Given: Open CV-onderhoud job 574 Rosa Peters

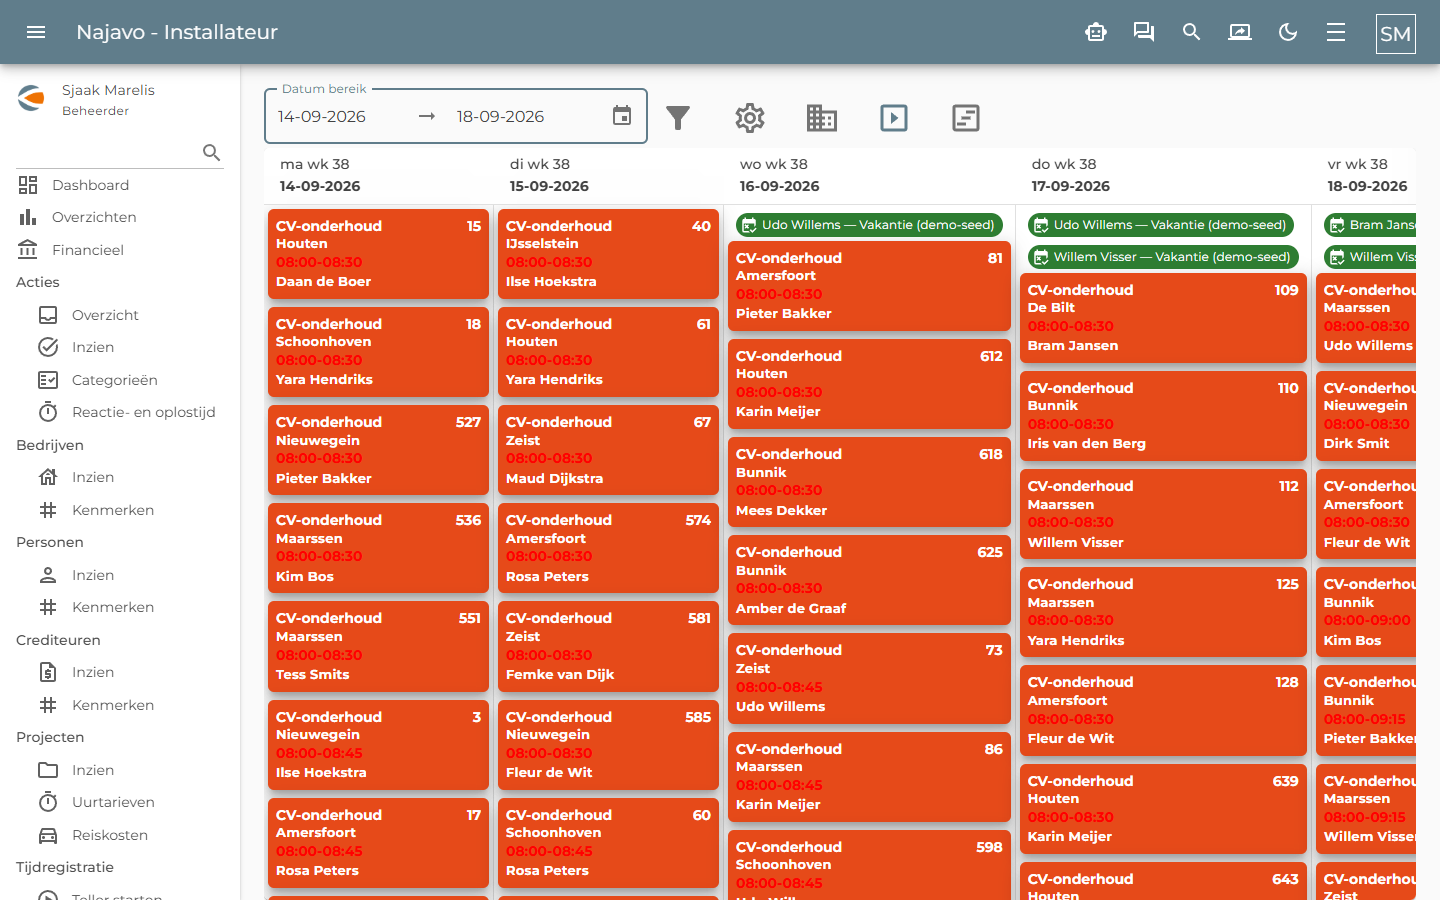Looking at the screenshot, I should 608,548.
